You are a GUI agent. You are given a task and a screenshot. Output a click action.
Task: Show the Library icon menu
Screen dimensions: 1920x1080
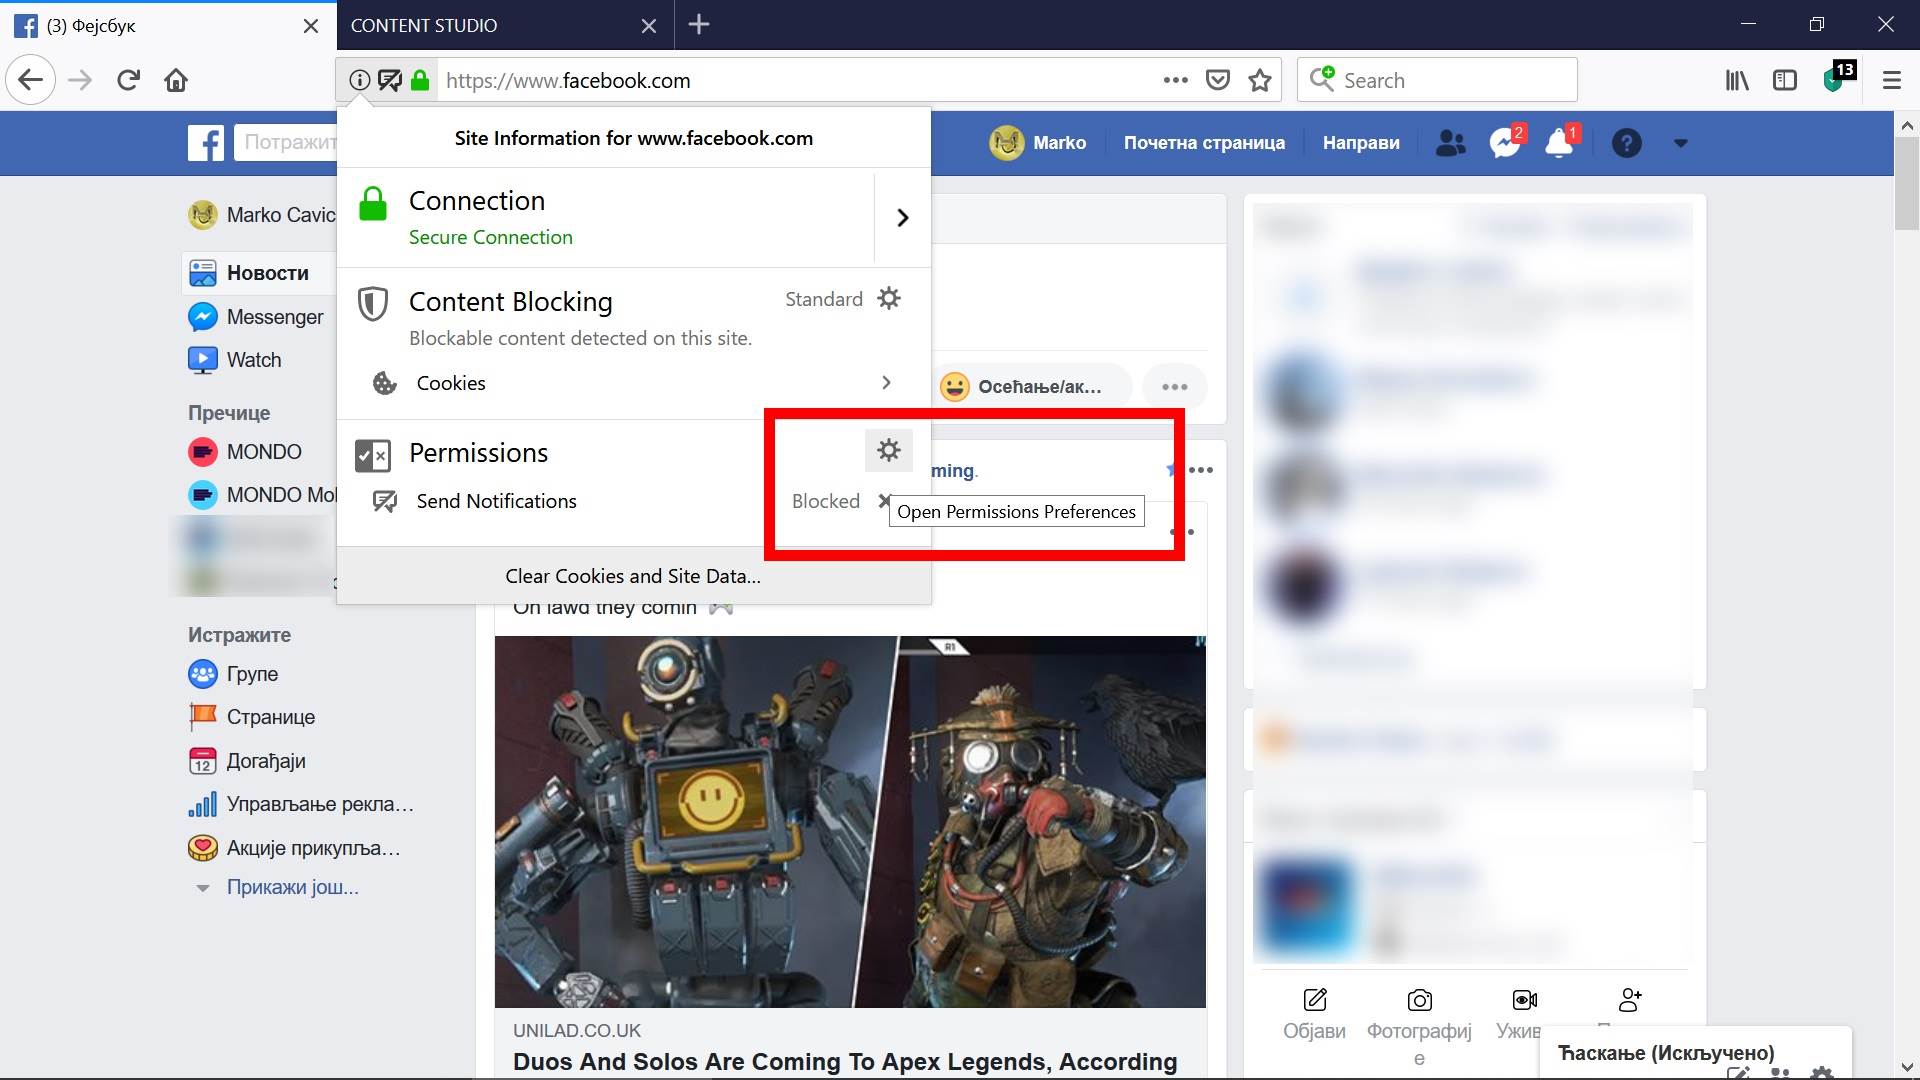click(x=1737, y=81)
